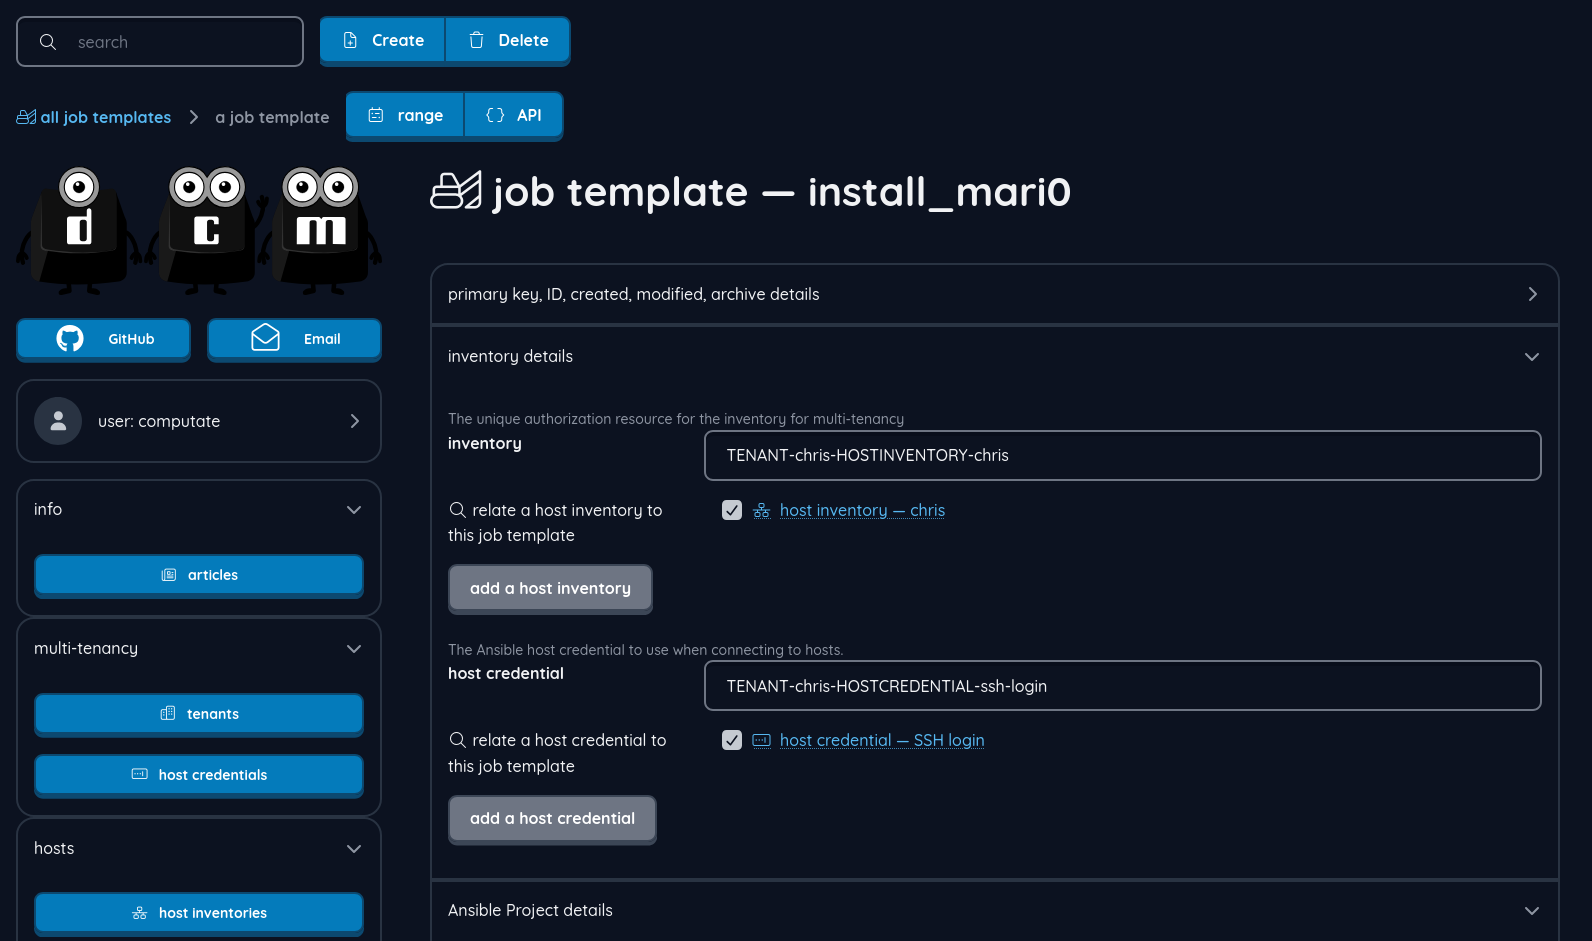1592x941 pixels.
Task: Uncheck the host credential SSH login checkbox
Action: click(732, 740)
